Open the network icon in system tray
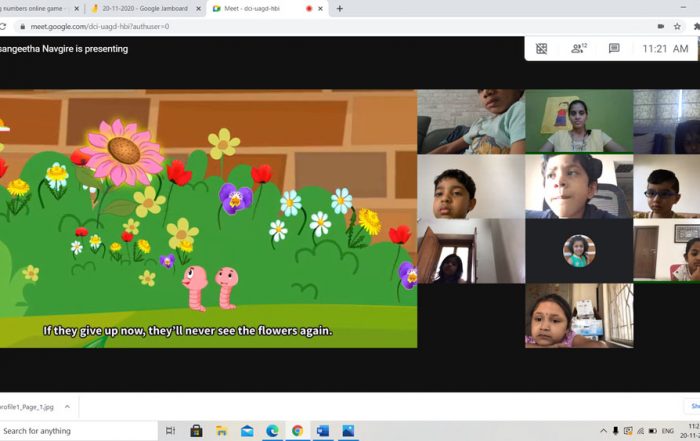 point(640,431)
